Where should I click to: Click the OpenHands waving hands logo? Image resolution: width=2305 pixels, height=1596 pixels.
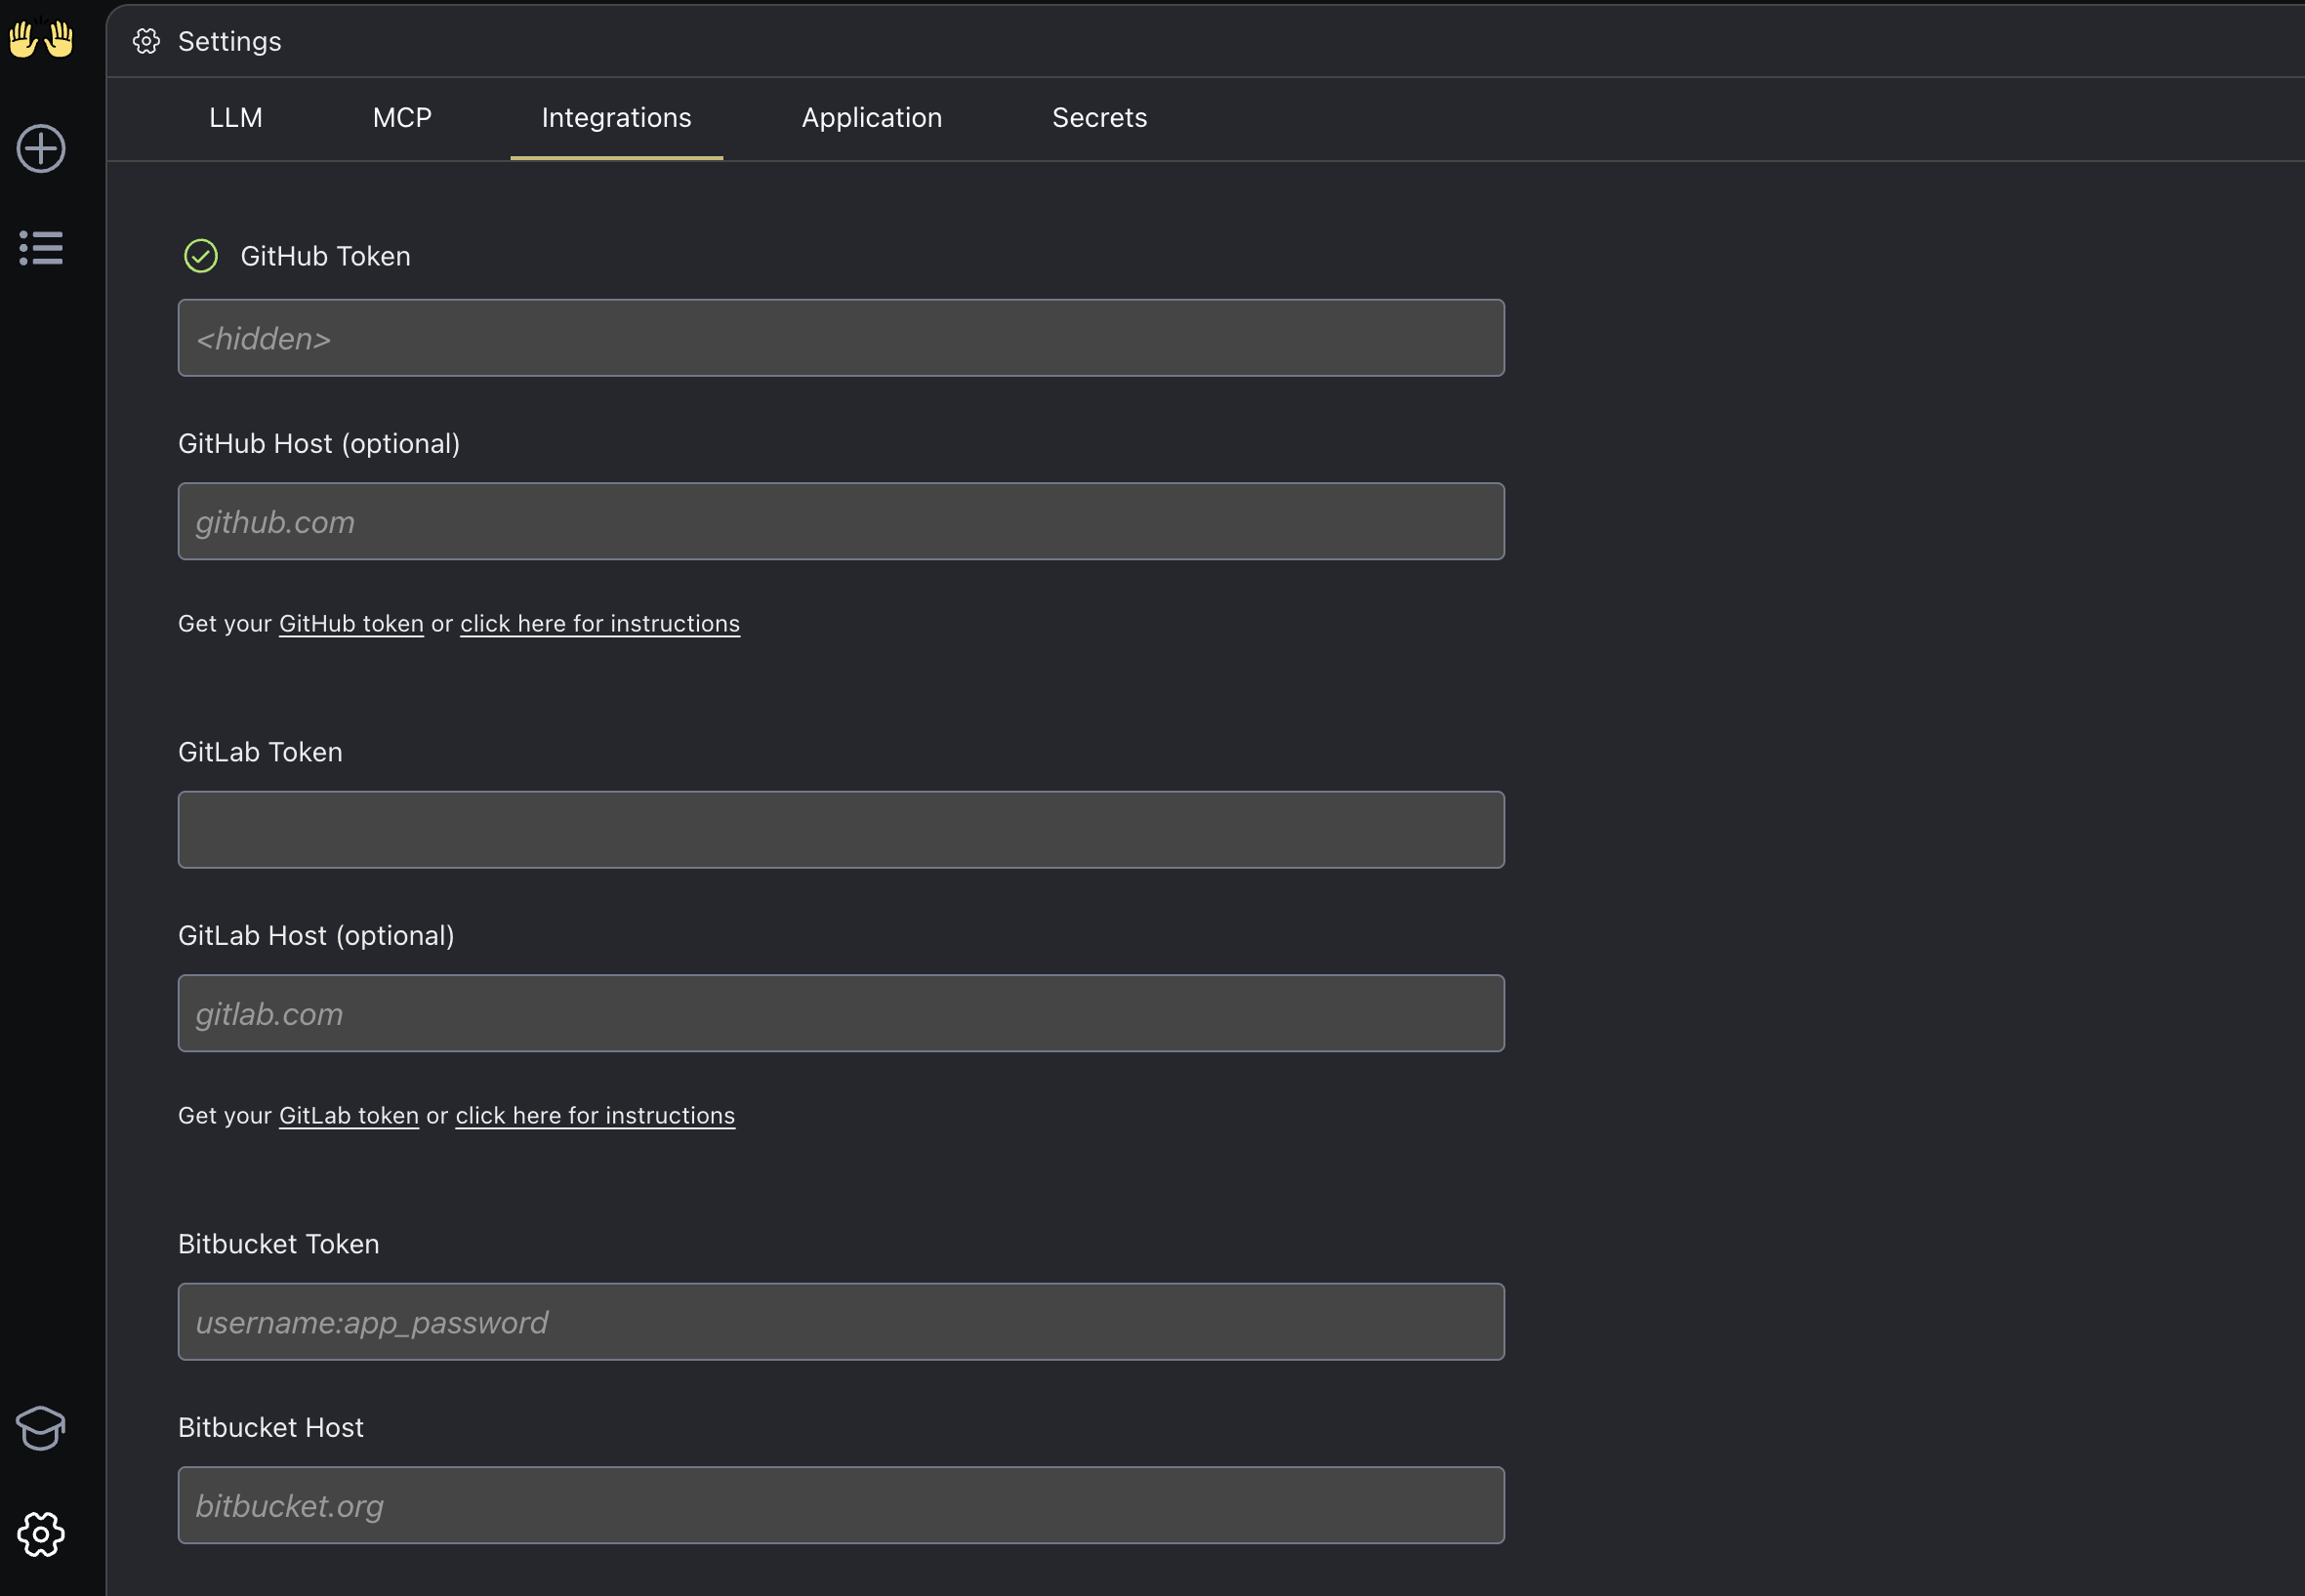pos(40,39)
